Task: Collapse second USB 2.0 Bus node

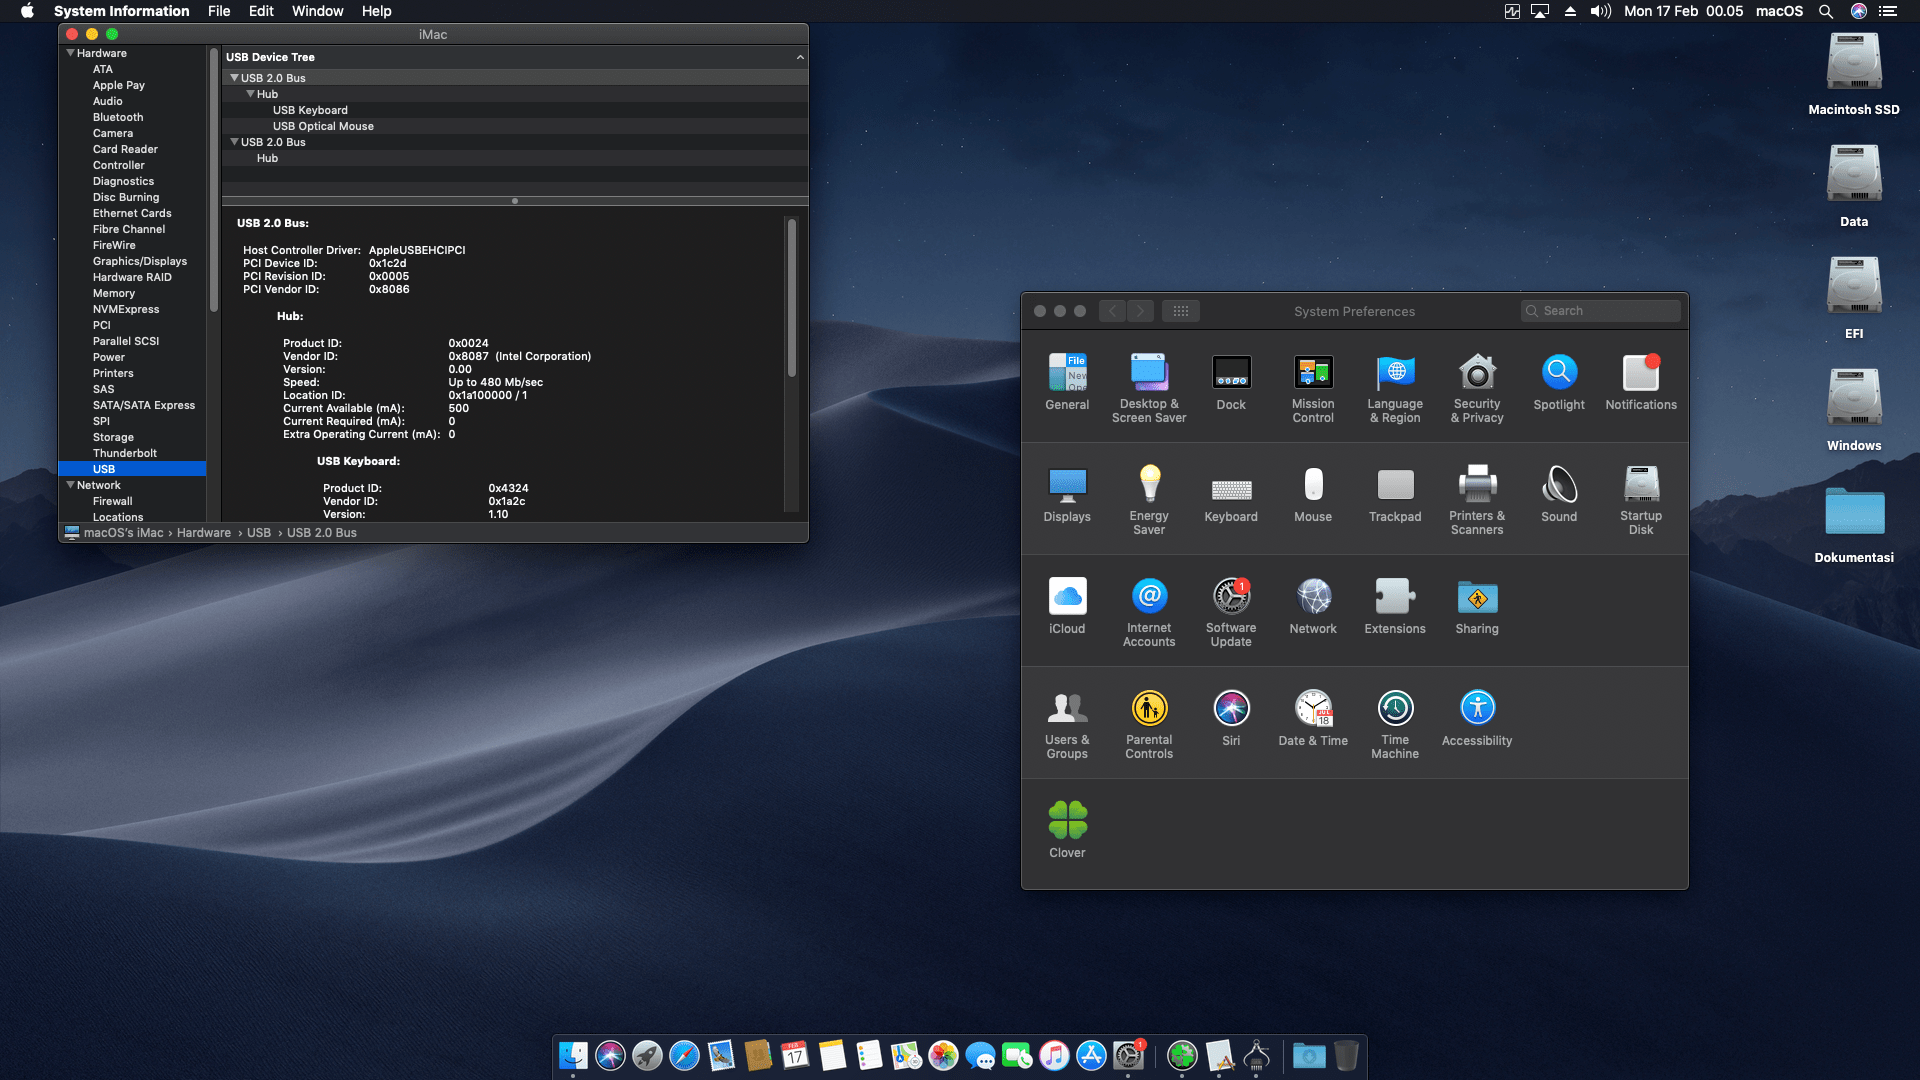Action: coord(235,142)
